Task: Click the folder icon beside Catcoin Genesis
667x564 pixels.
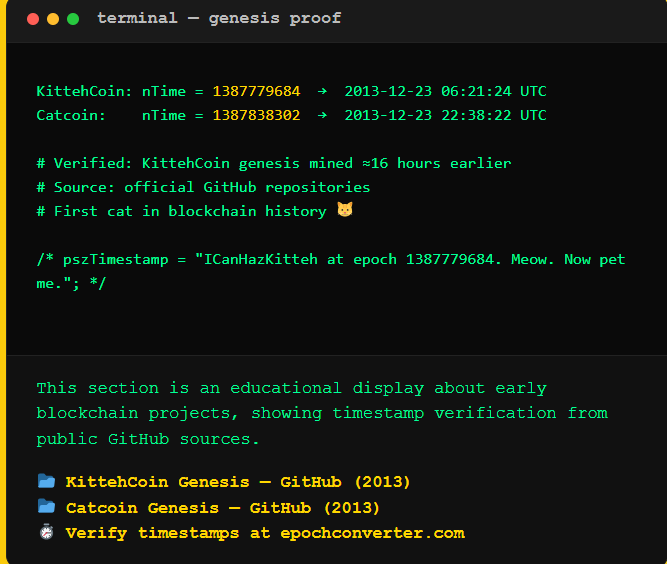Action: click(46, 507)
